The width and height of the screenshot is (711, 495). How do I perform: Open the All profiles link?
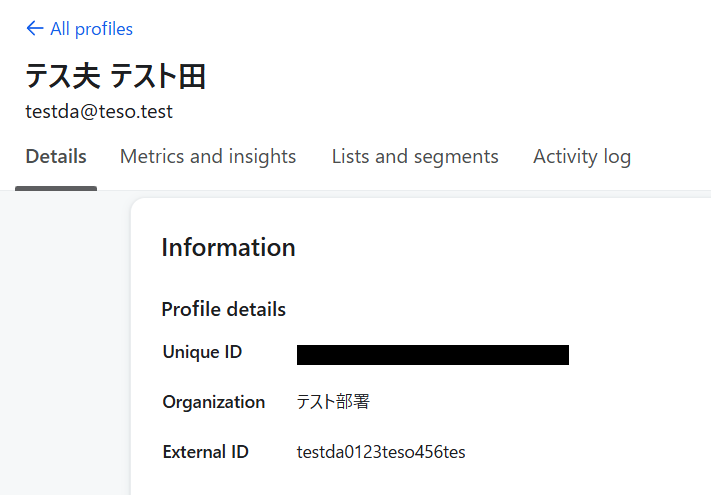click(x=91, y=29)
